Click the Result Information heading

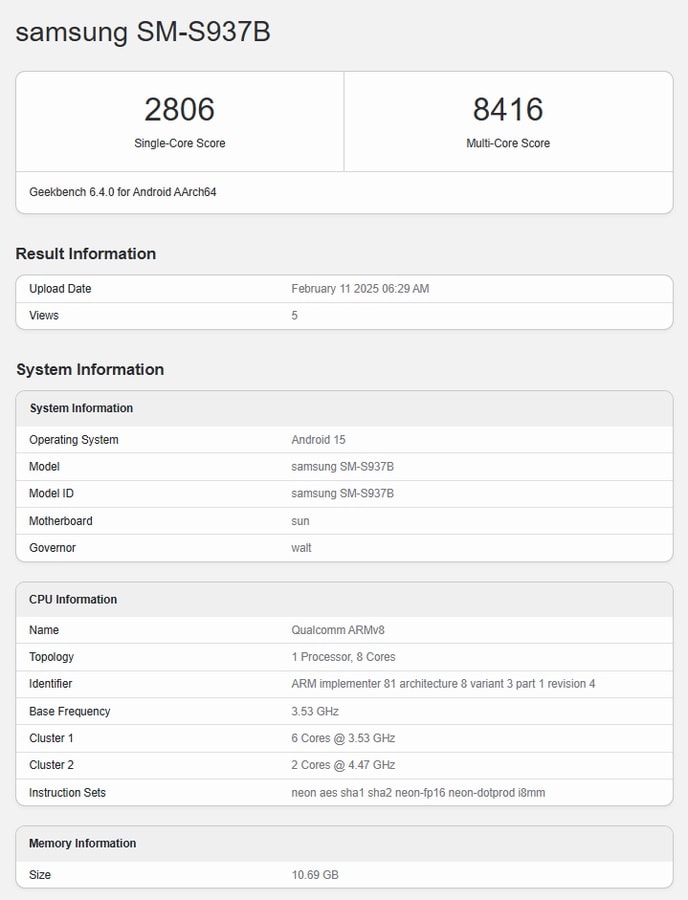tap(86, 254)
